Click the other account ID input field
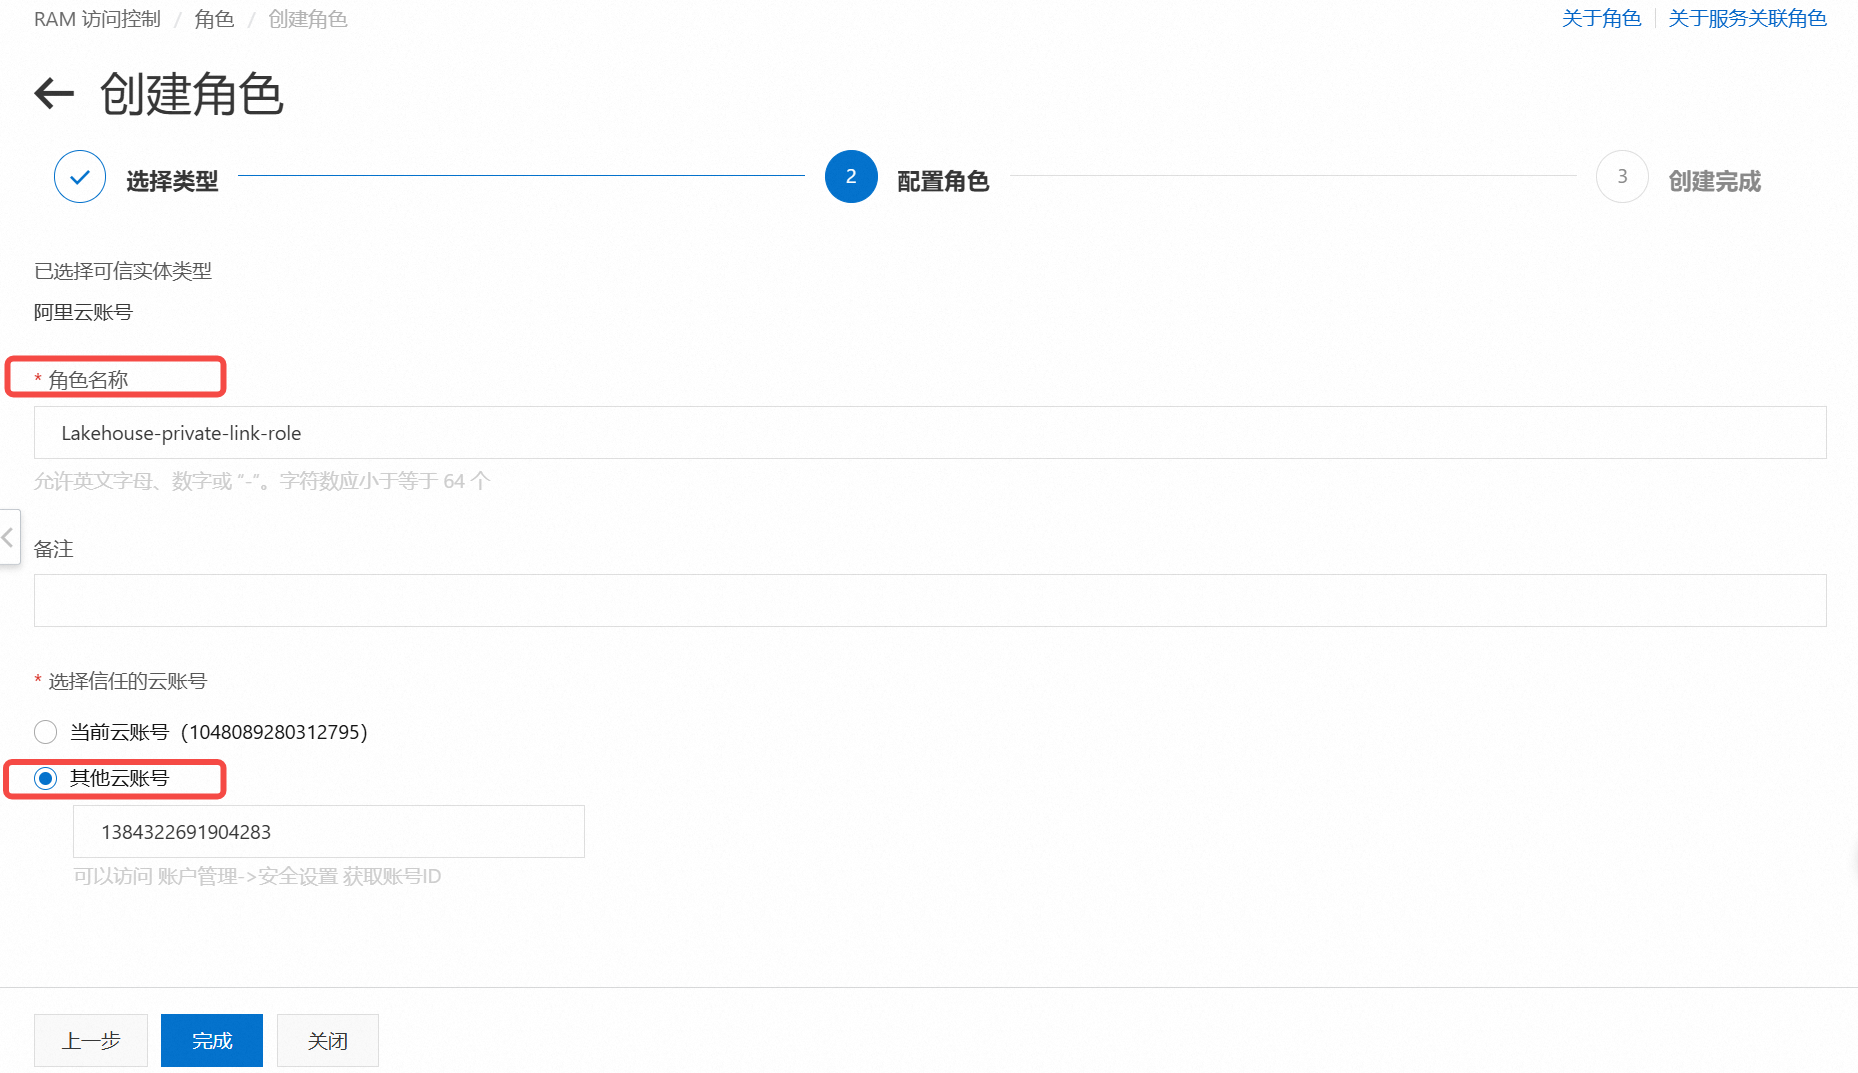1858x1073 pixels. pyautogui.click(x=328, y=832)
